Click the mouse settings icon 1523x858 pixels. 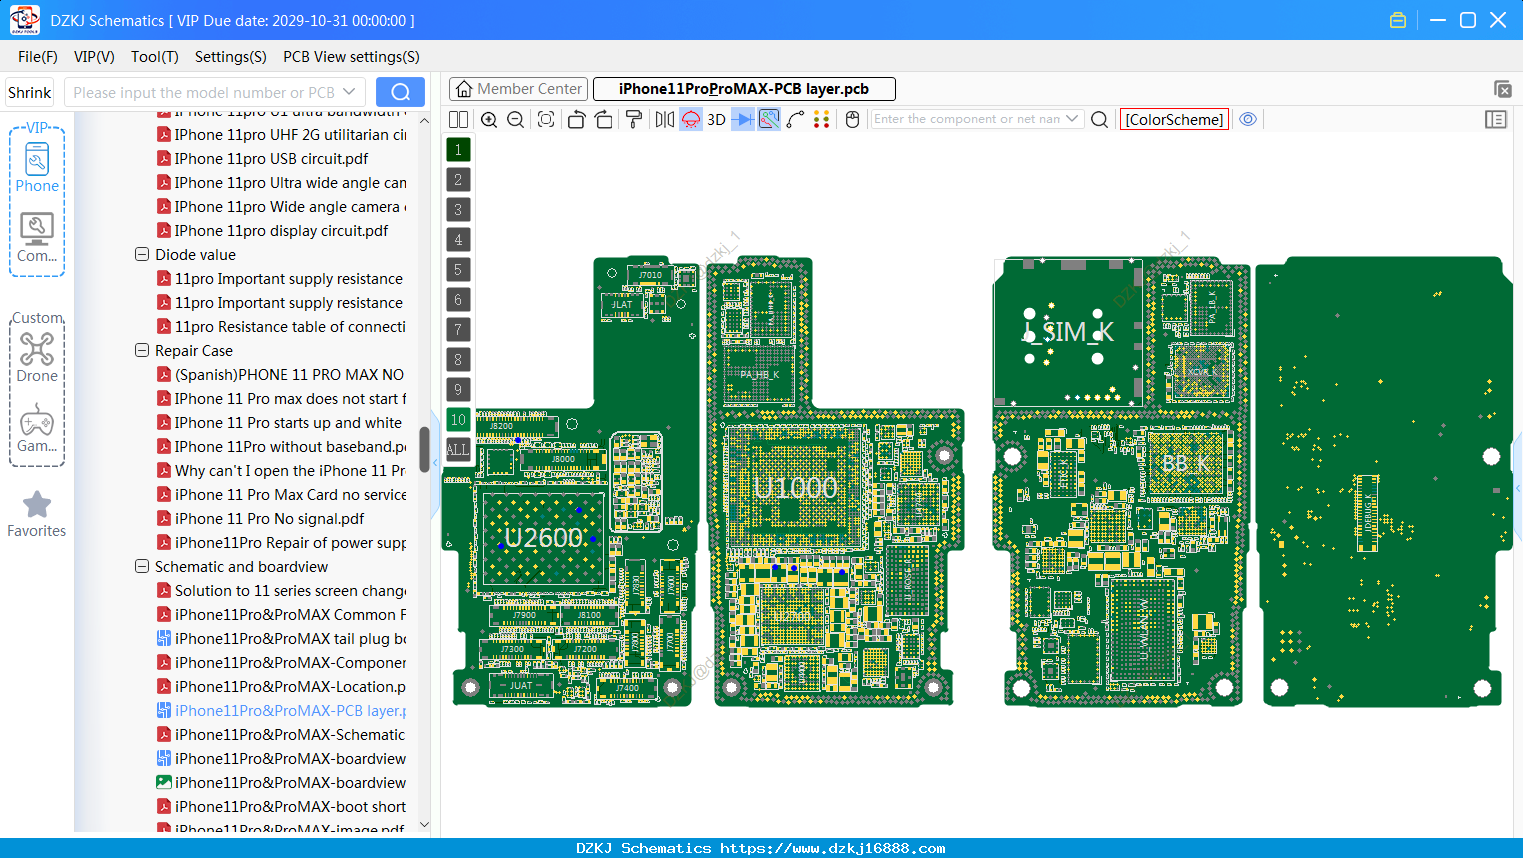(853, 119)
